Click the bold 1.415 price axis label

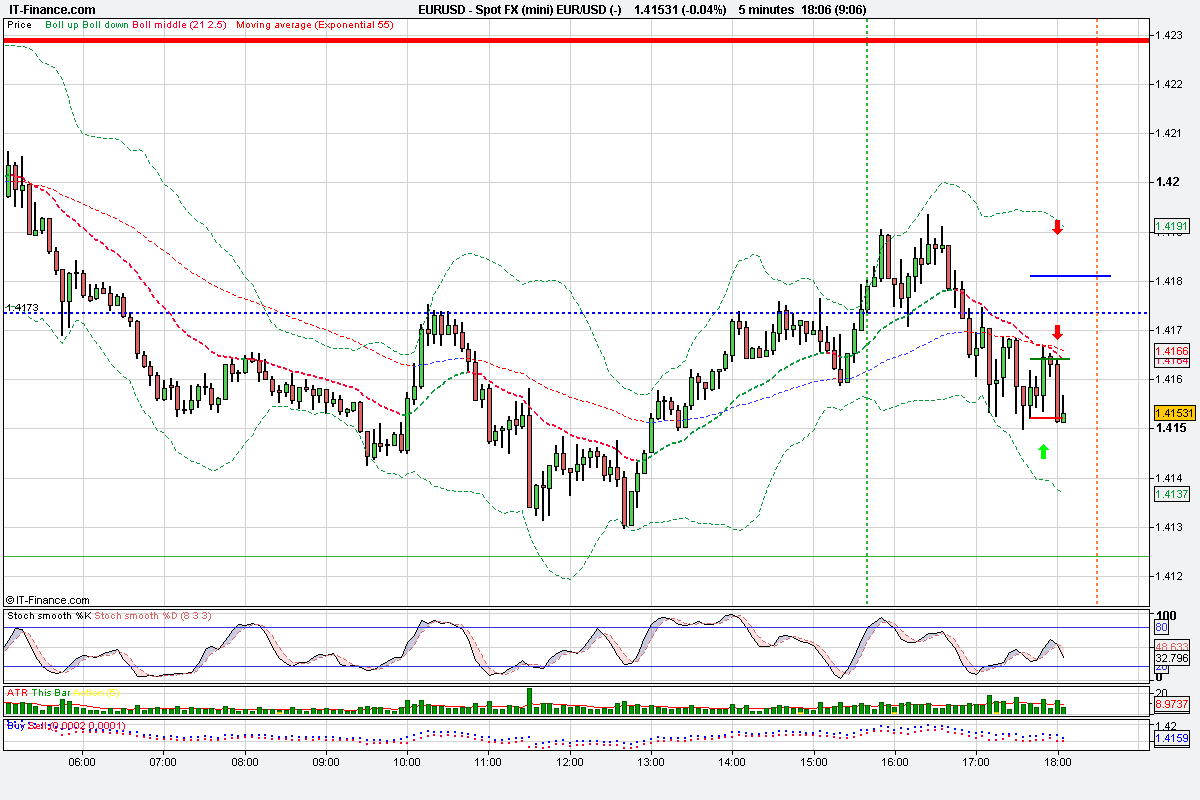click(1170, 429)
